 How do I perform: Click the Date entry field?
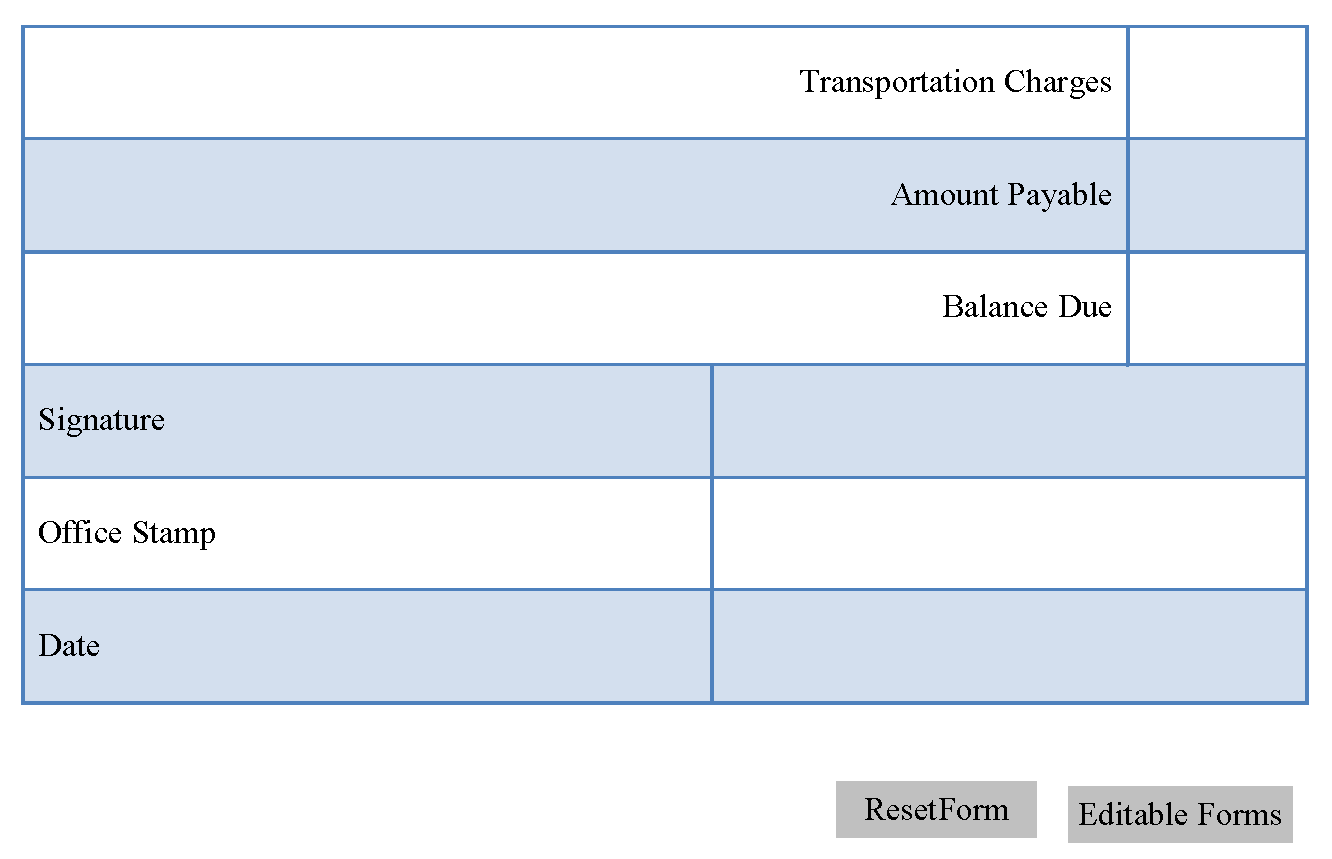(x=1009, y=646)
